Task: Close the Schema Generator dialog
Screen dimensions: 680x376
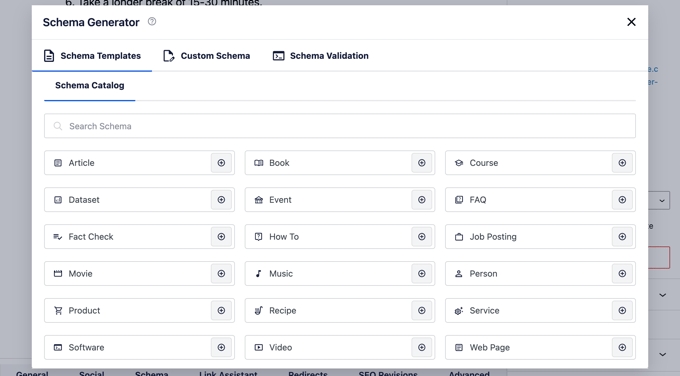Action: click(x=631, y=22)
